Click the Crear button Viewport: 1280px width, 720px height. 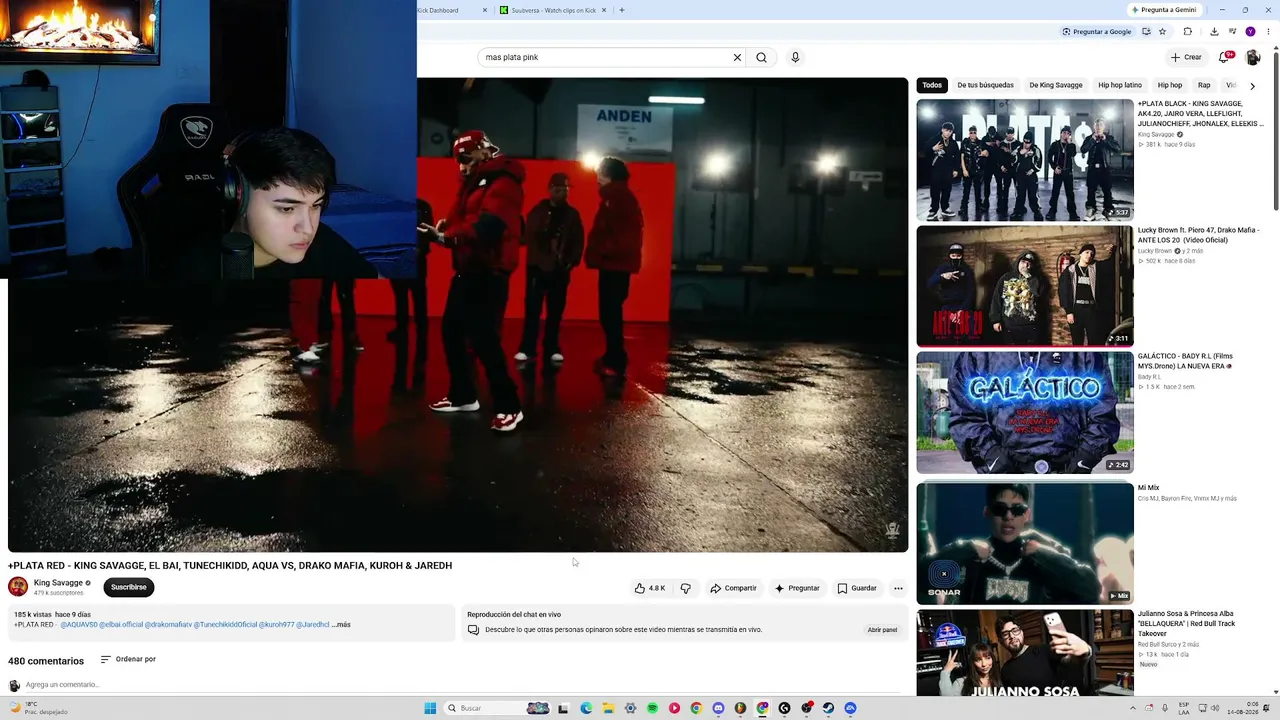[x=1186, y=57]
